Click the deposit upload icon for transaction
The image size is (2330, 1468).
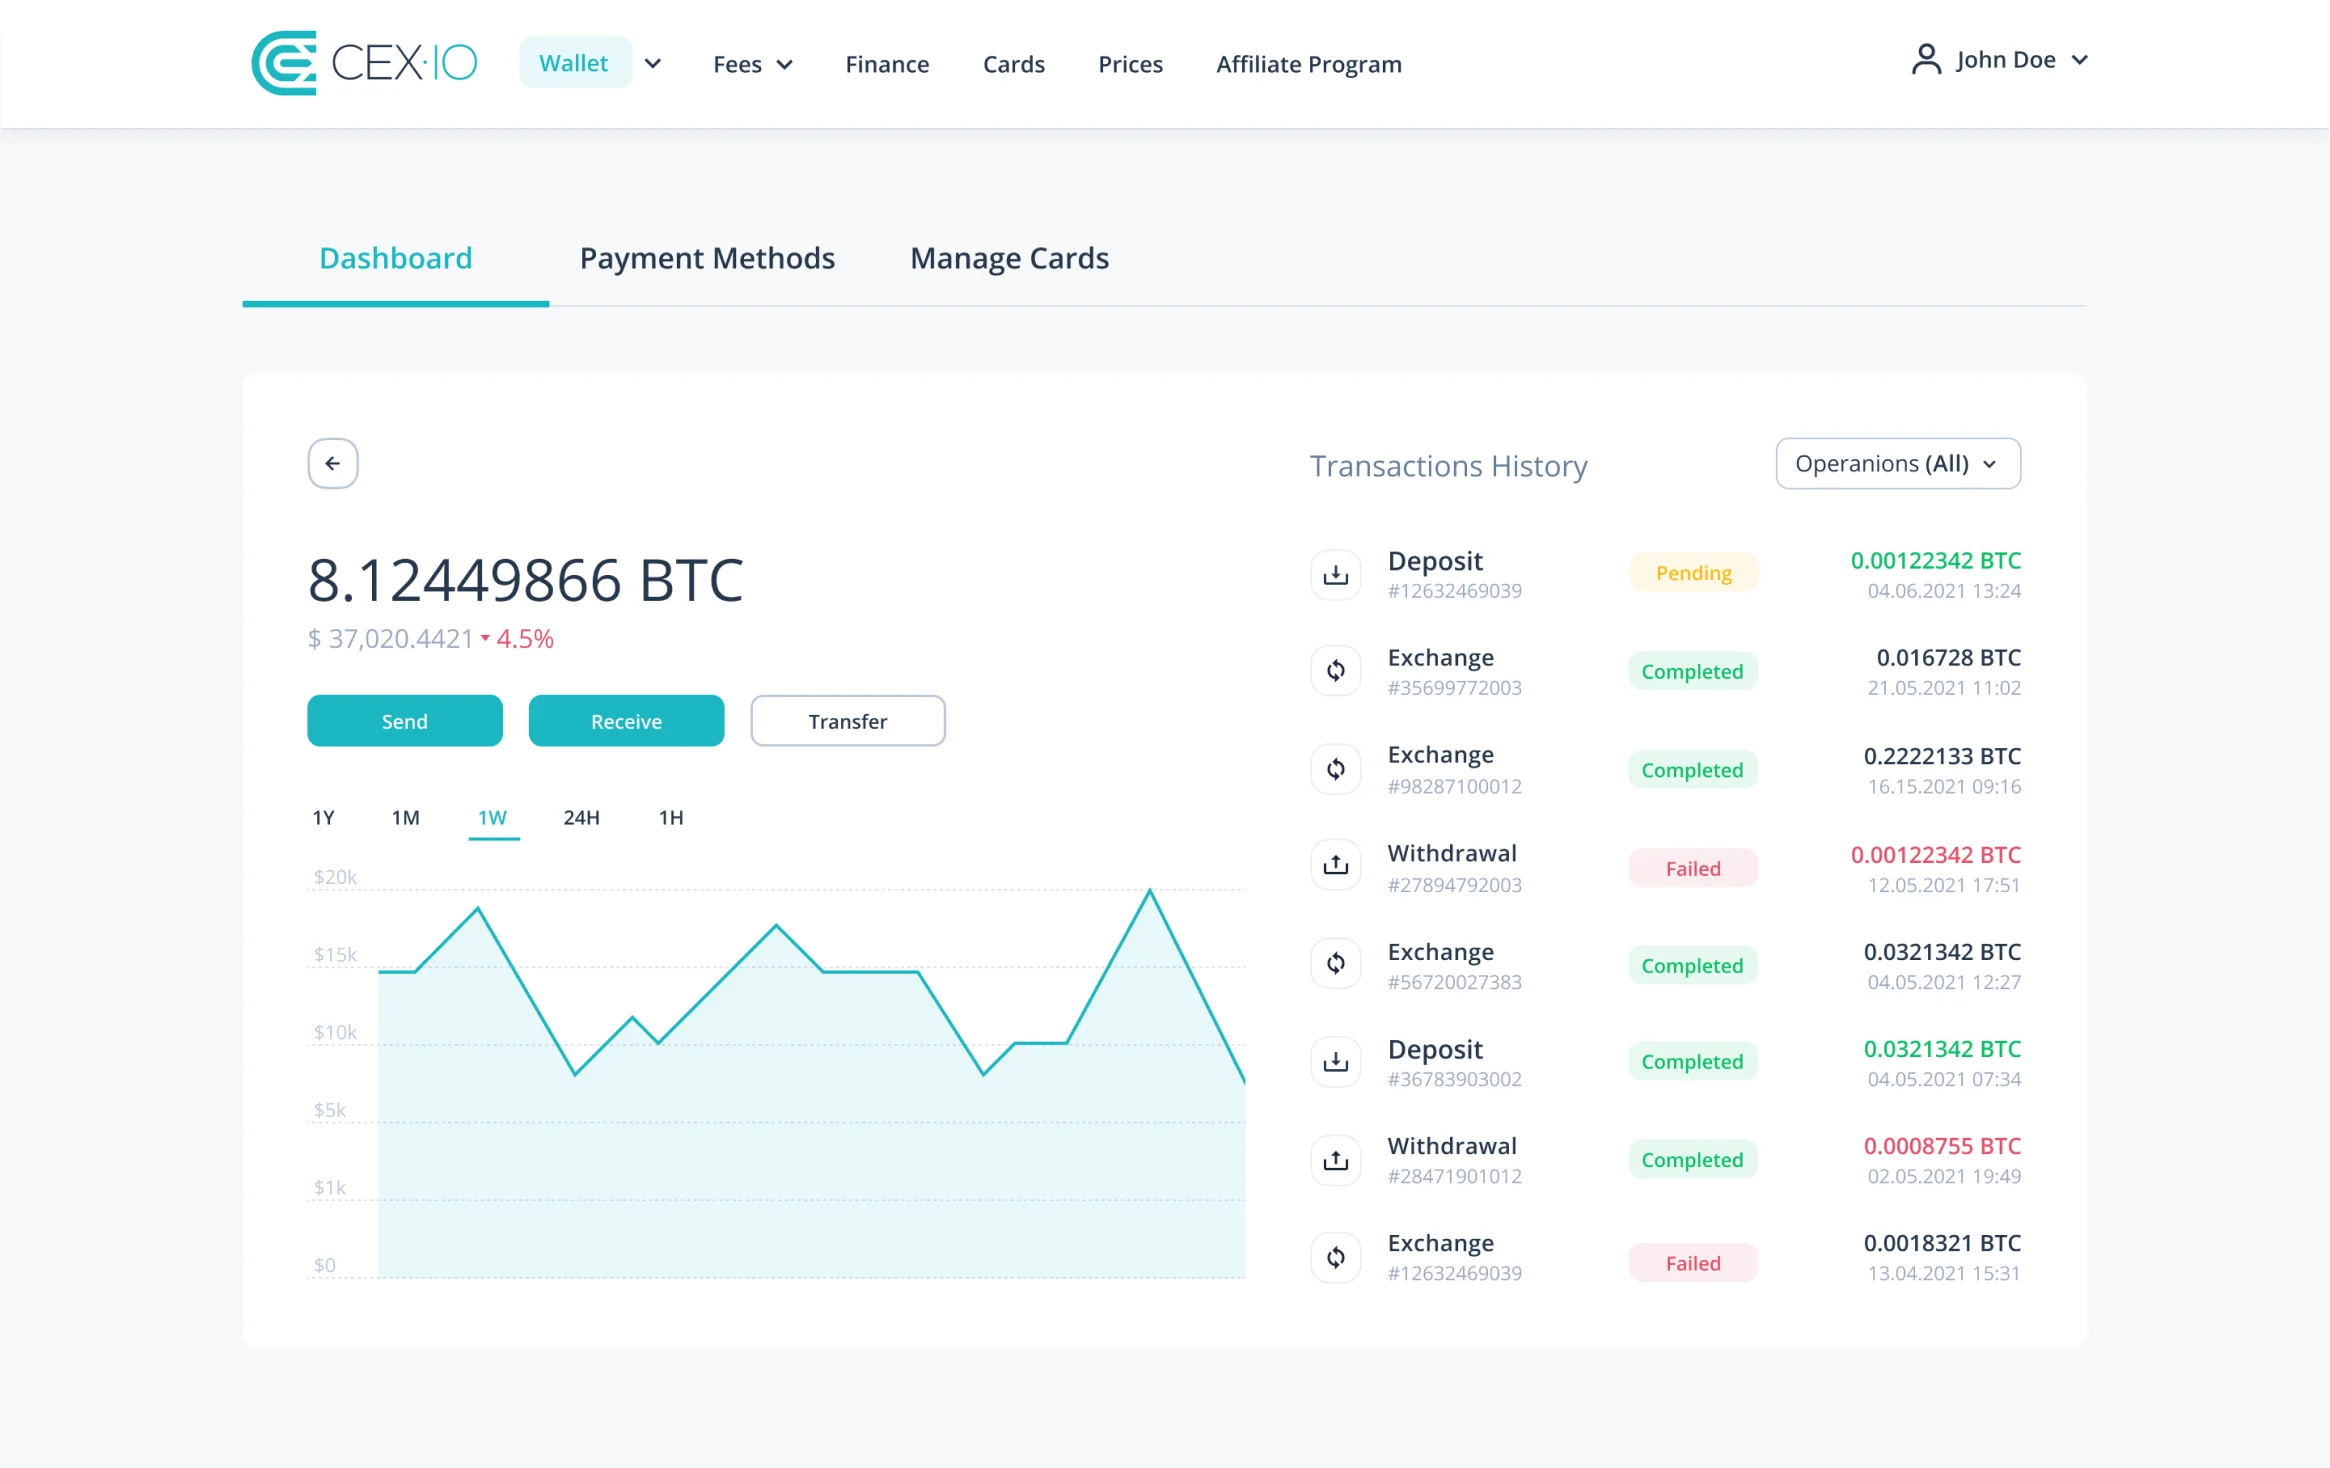click(x=1336, y=573)
